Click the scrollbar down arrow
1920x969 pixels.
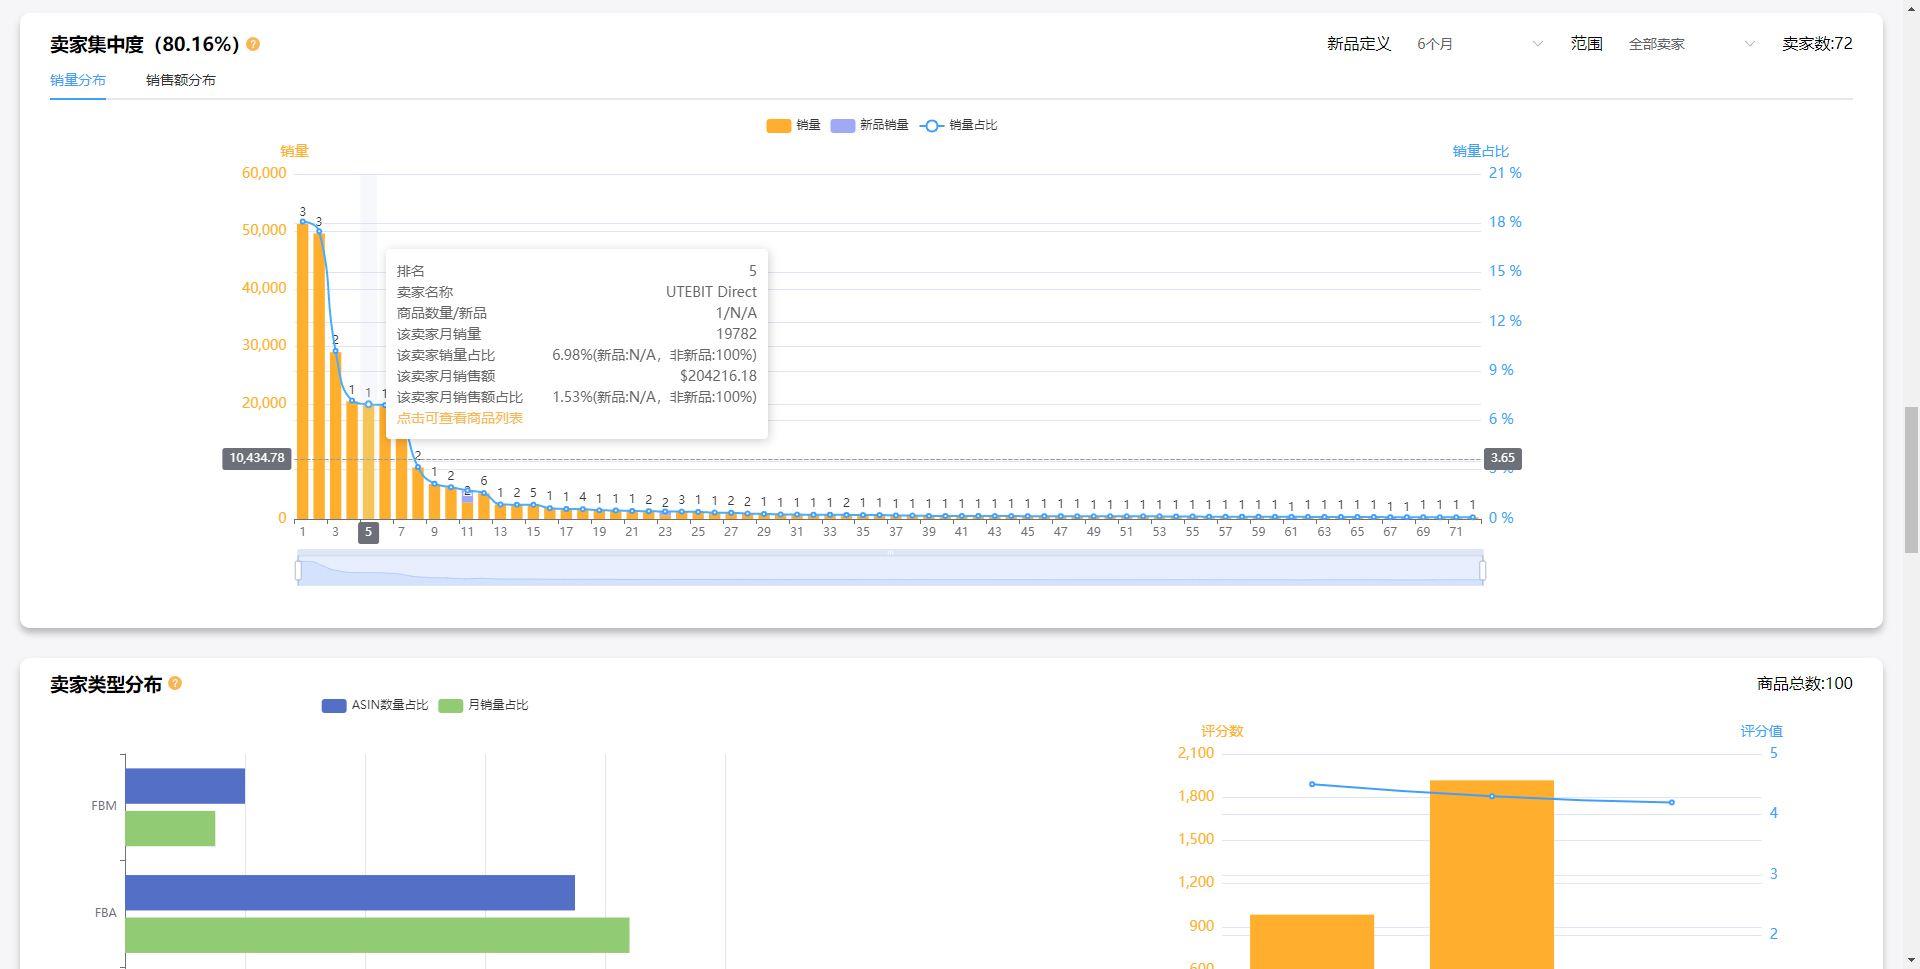1911,960
